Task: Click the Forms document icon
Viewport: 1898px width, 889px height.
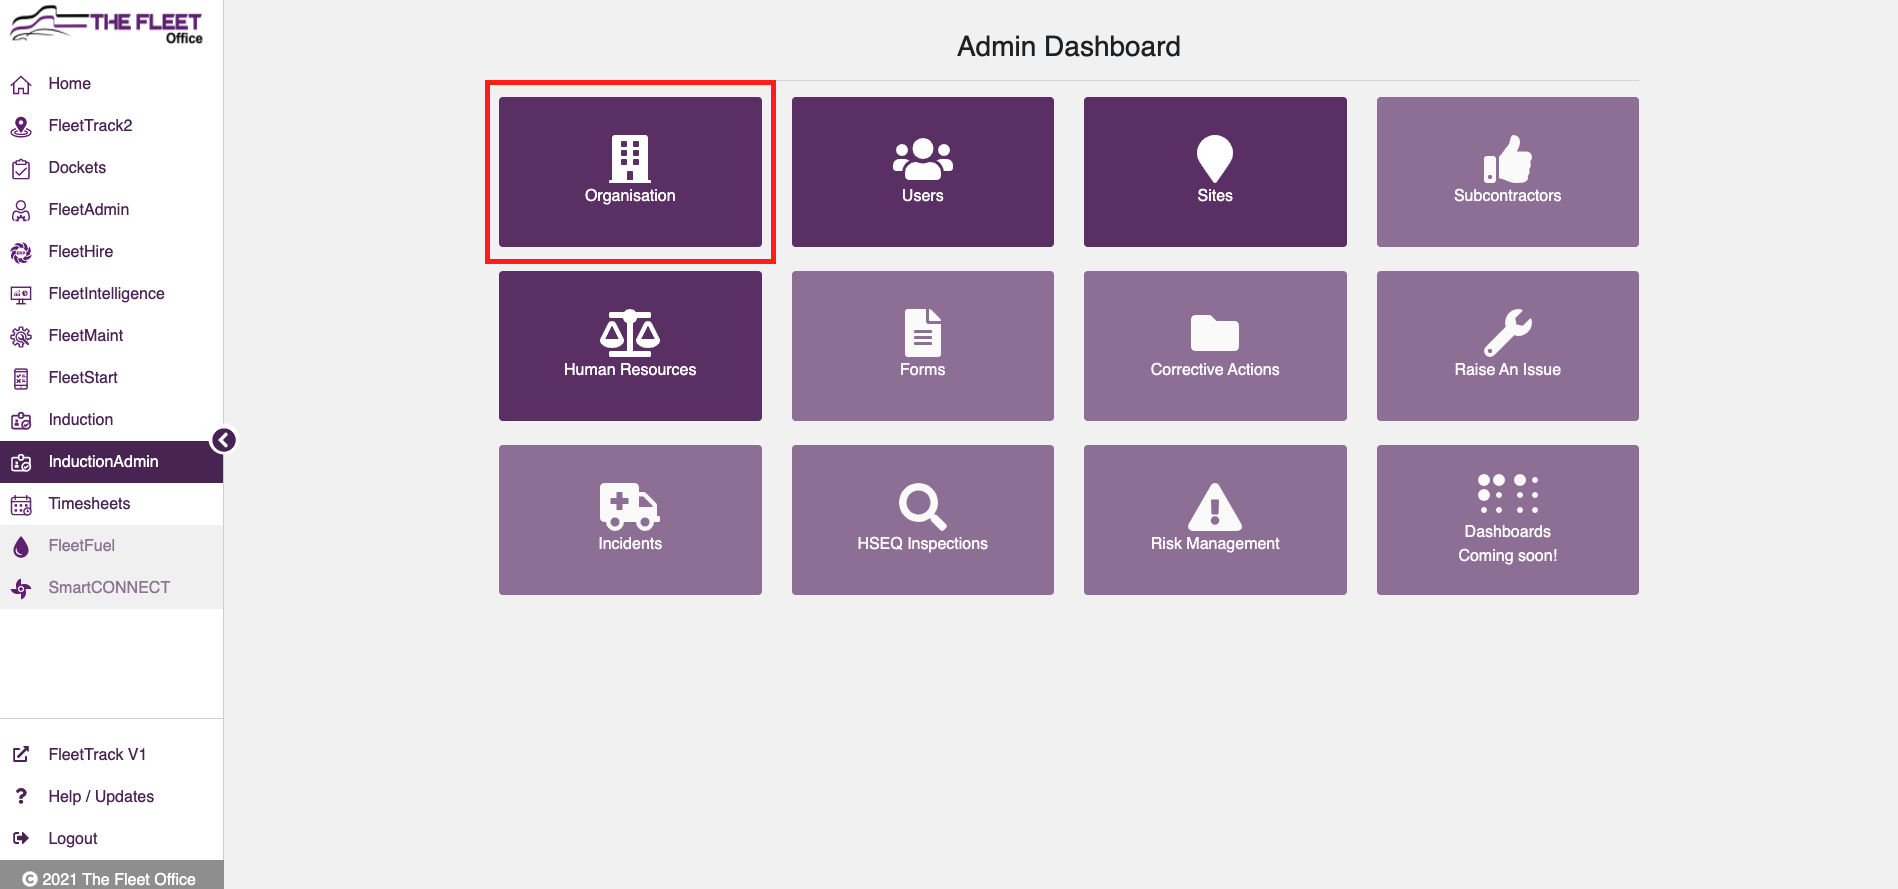Action: pyautogui.click(x=922, y=333)
